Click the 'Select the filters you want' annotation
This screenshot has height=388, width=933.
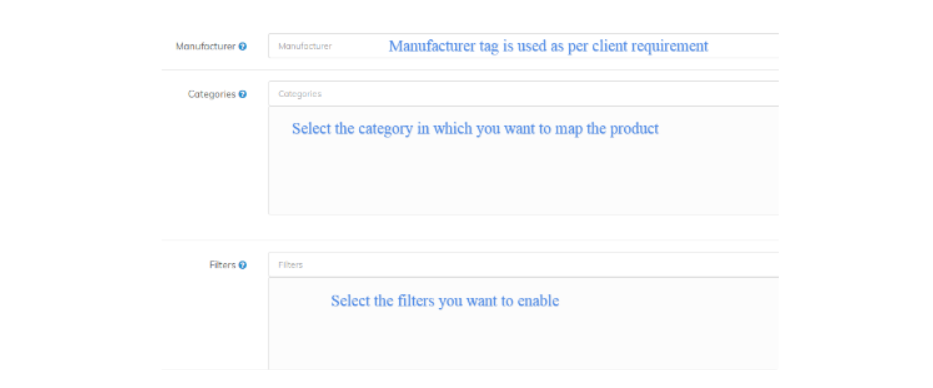pos(445,301)
